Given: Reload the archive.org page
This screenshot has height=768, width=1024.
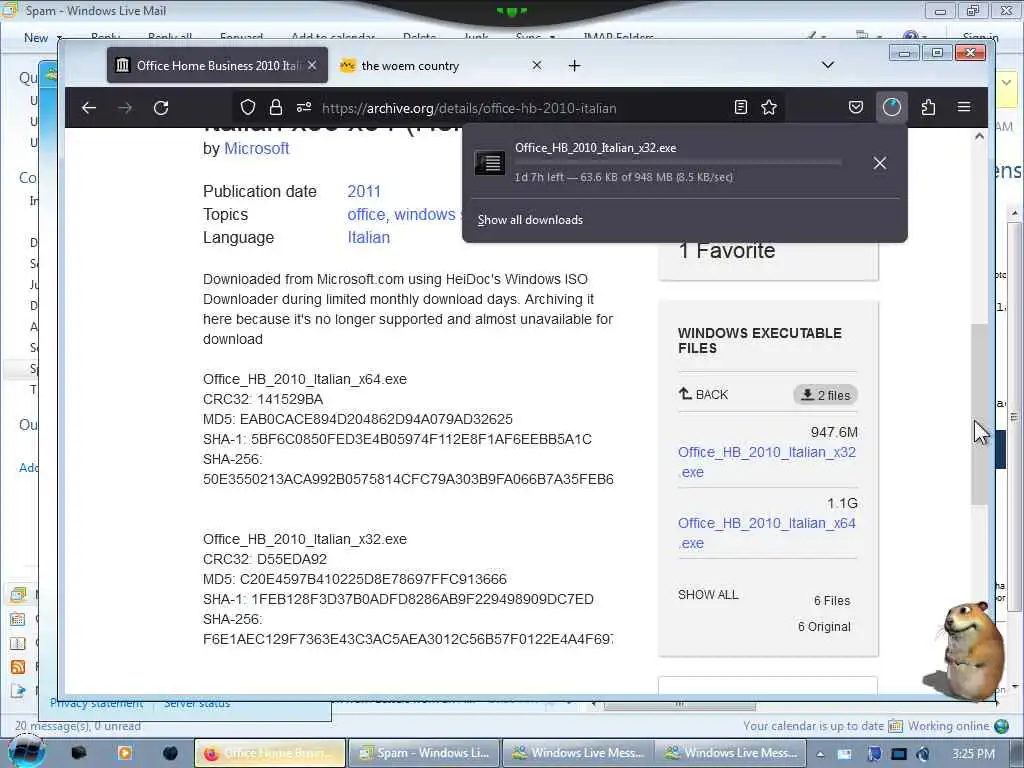Looking at the screenshot, I should pyautogui.click(x=161, y=108).
